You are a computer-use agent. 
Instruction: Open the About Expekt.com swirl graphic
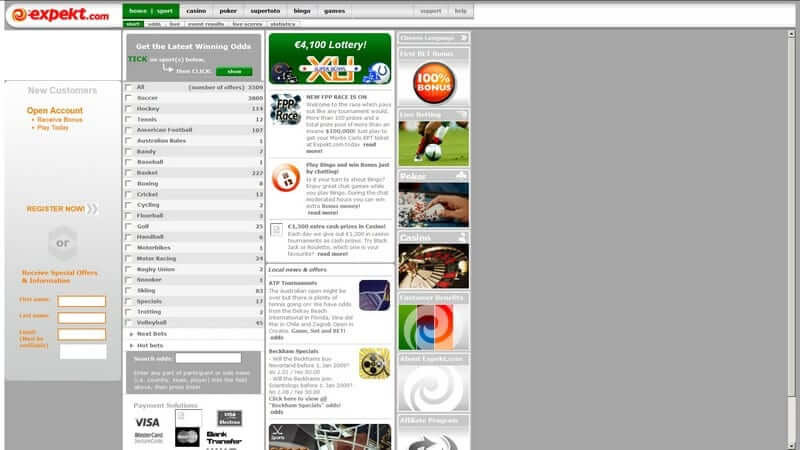pyautogui.click(x=434, y=388)
